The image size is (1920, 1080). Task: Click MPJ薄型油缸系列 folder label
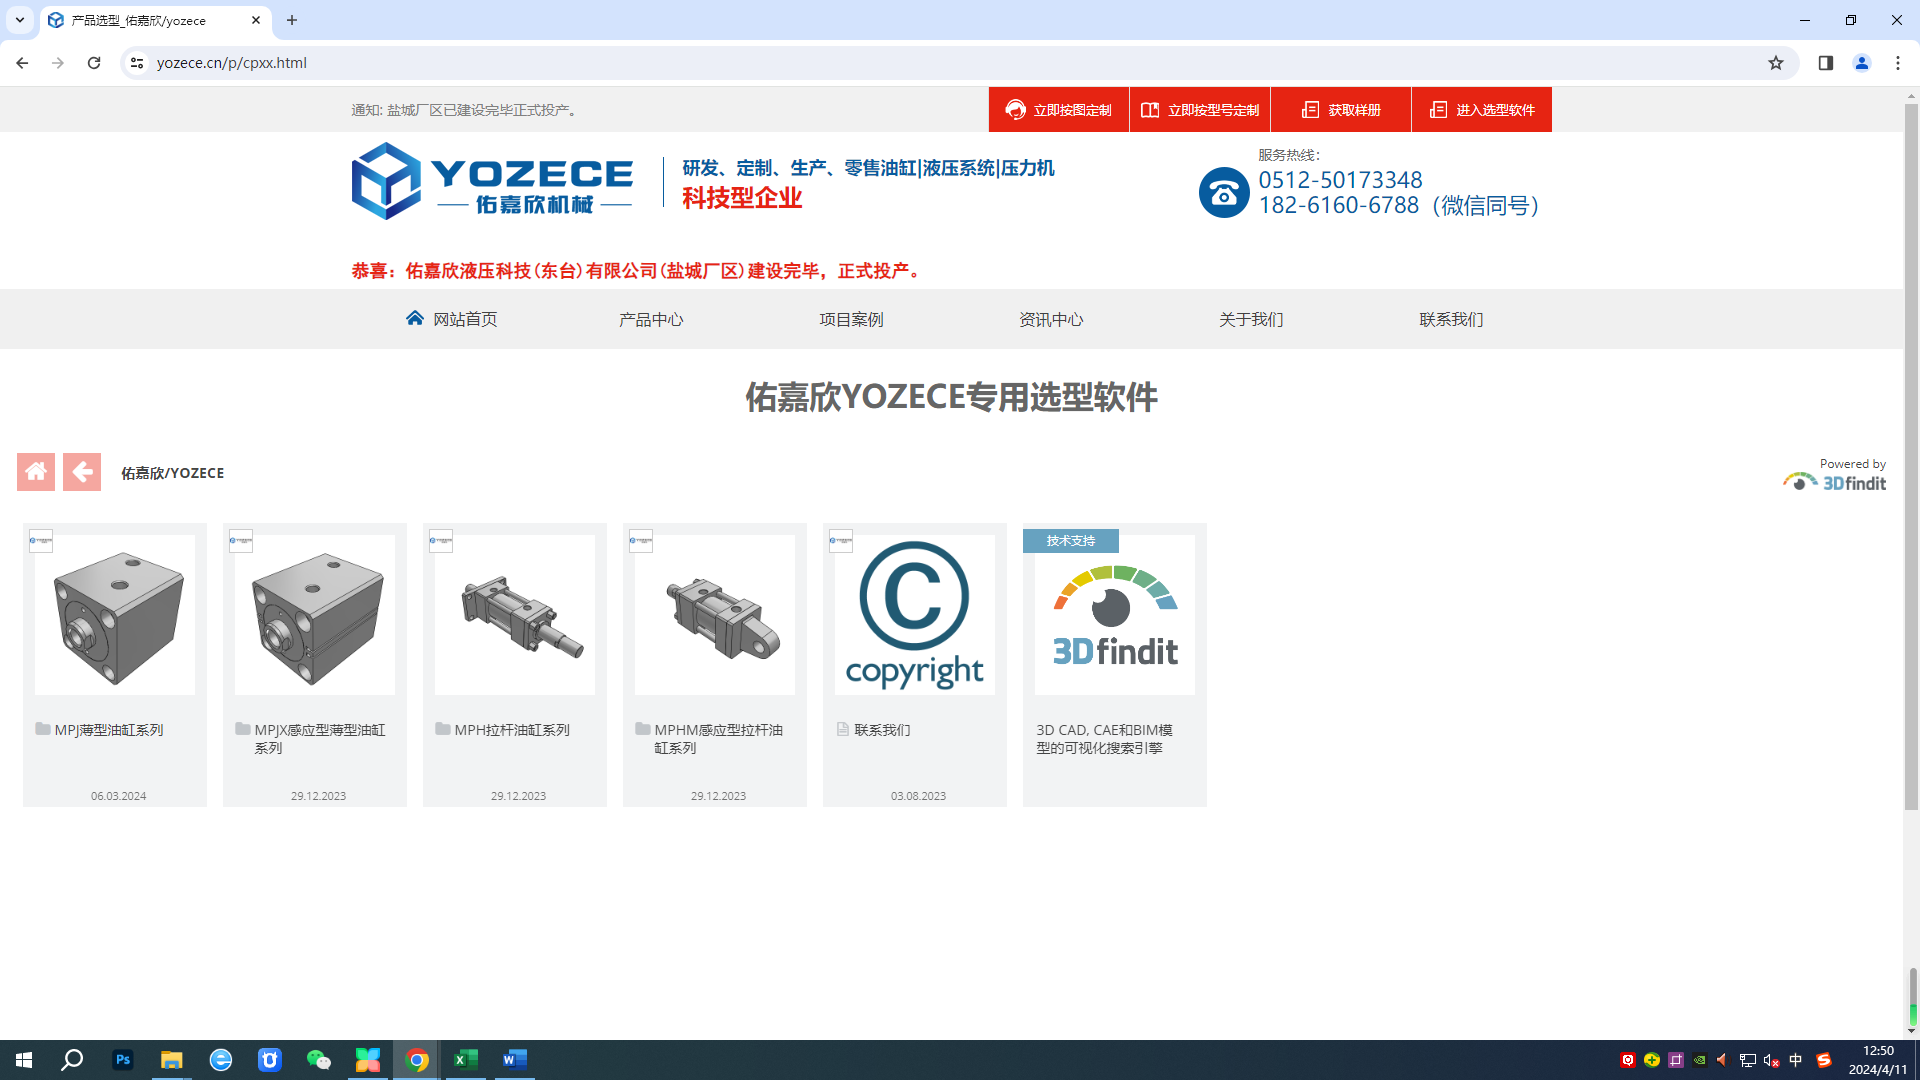click(x=108, y=730)
